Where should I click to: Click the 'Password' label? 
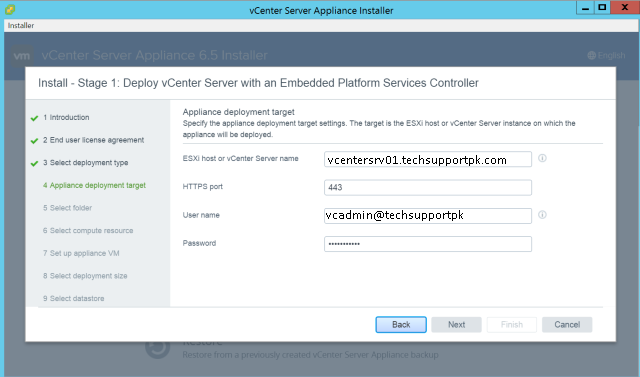pos(199,243)
